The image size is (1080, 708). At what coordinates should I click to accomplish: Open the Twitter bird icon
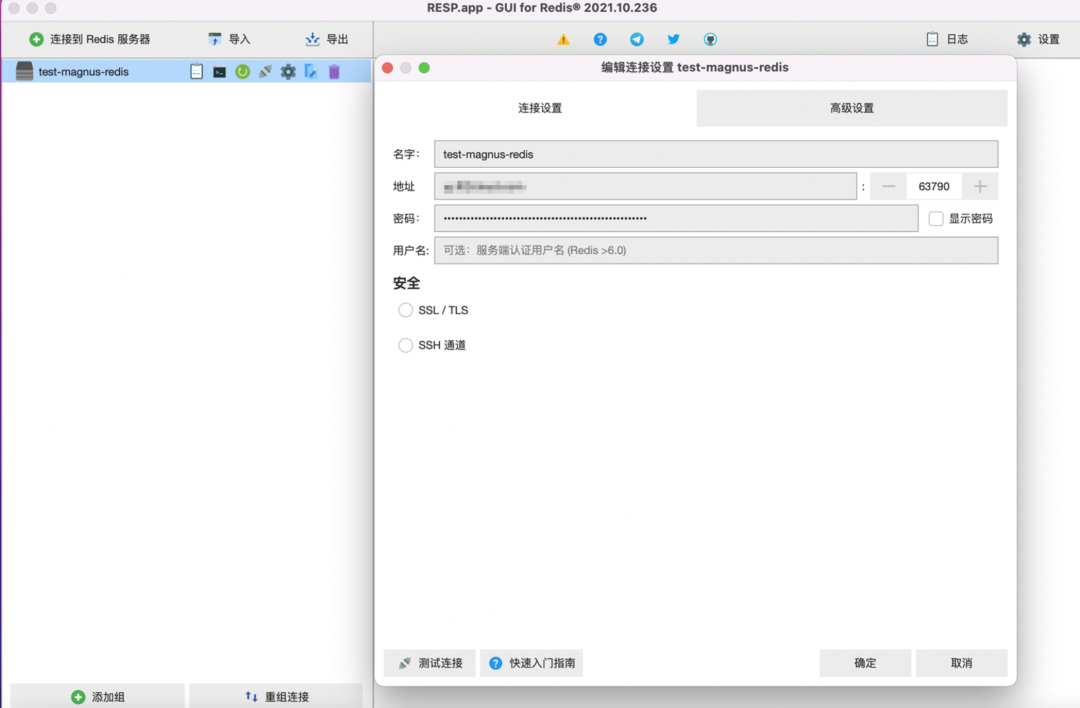(x=674, y=39)
